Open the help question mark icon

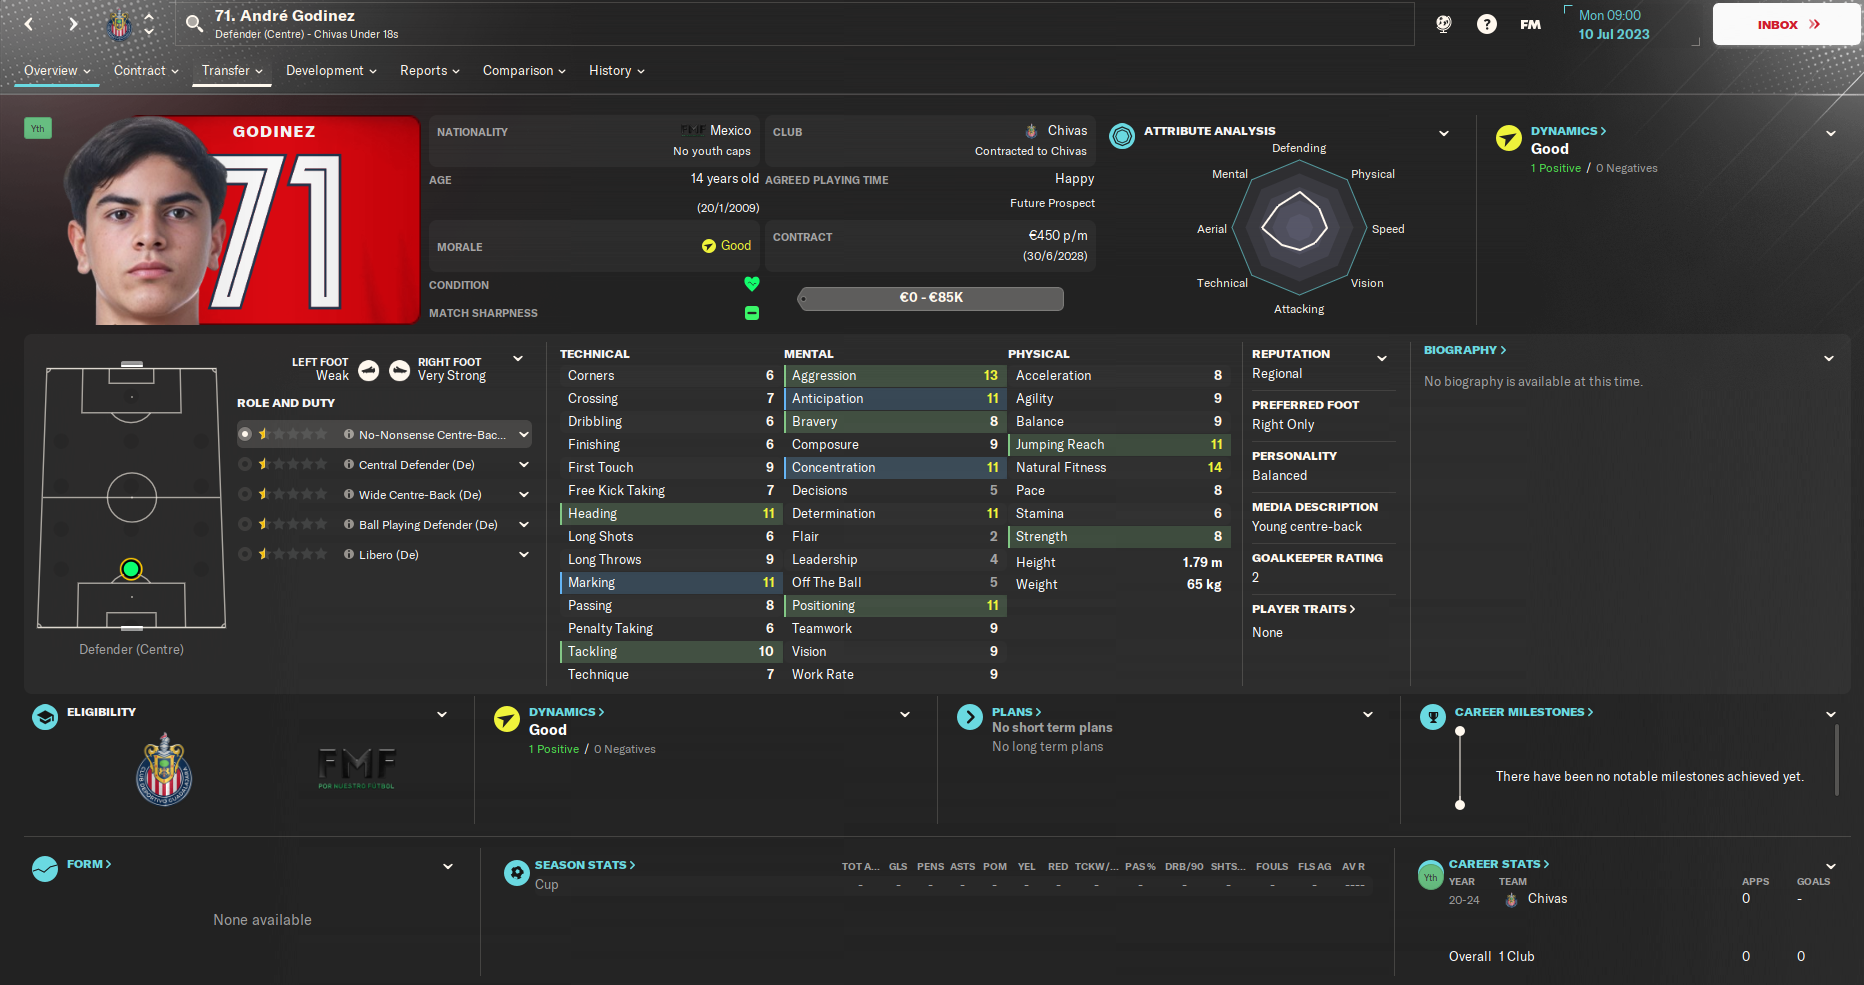[1487, 24]
